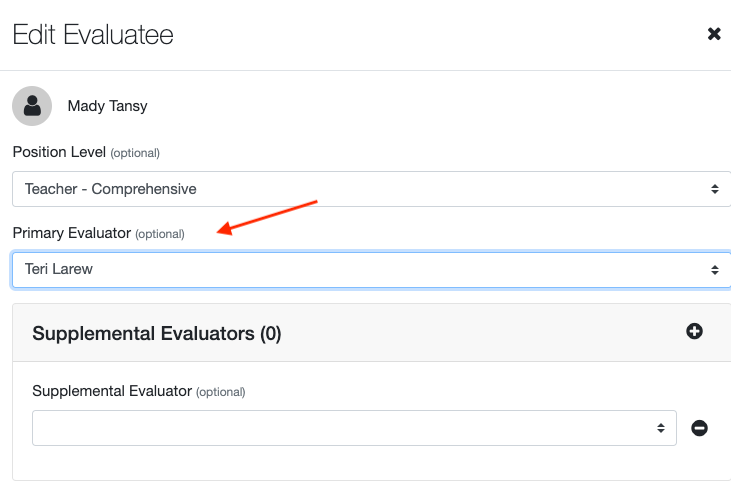Click the Supplemental Evaluator dropdown arrows
This screenshot has height=482, width=731.
(x=660, y=428)
